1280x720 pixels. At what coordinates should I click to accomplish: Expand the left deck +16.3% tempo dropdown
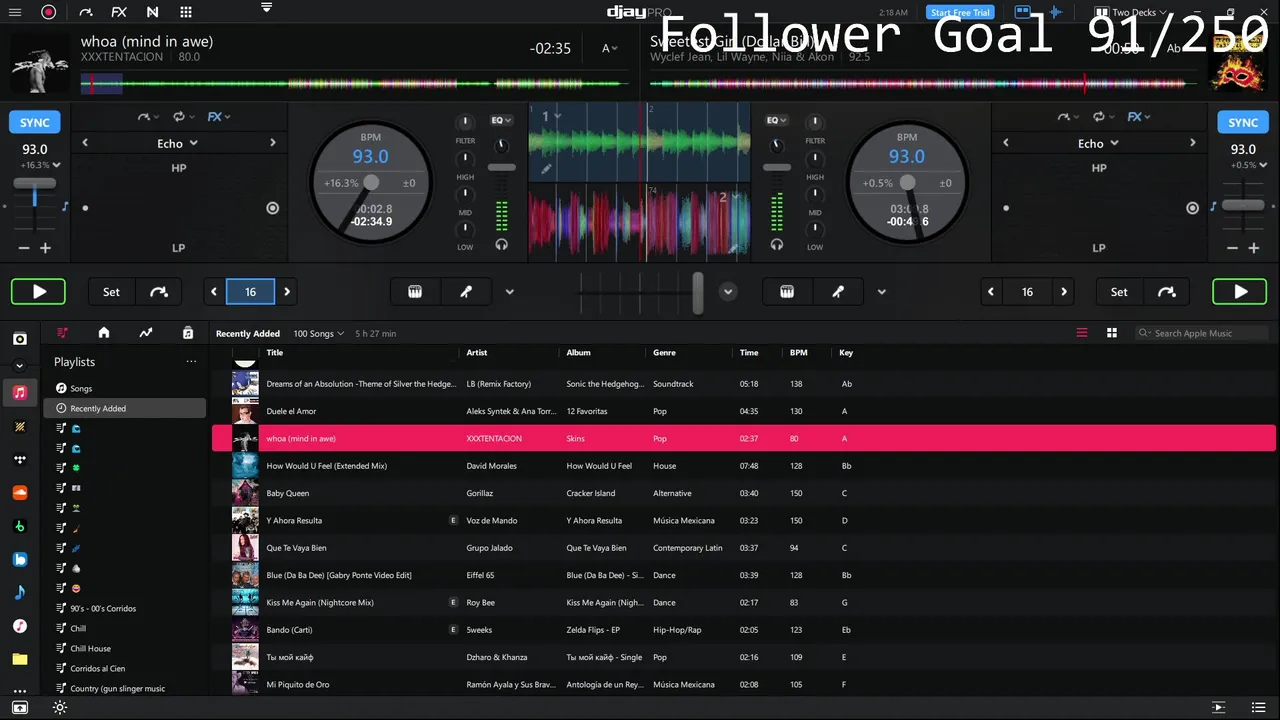pyautogui.click(x=40, y=165)
